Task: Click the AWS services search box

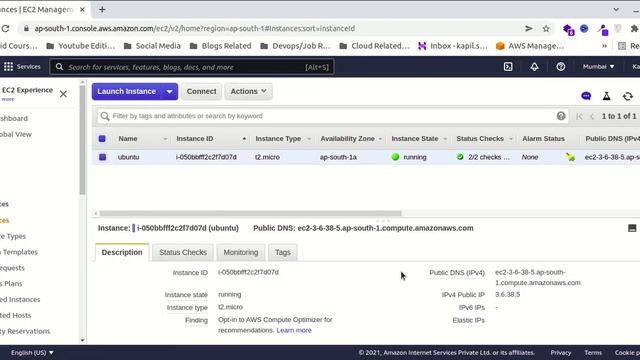Action: tap(192, 67)
